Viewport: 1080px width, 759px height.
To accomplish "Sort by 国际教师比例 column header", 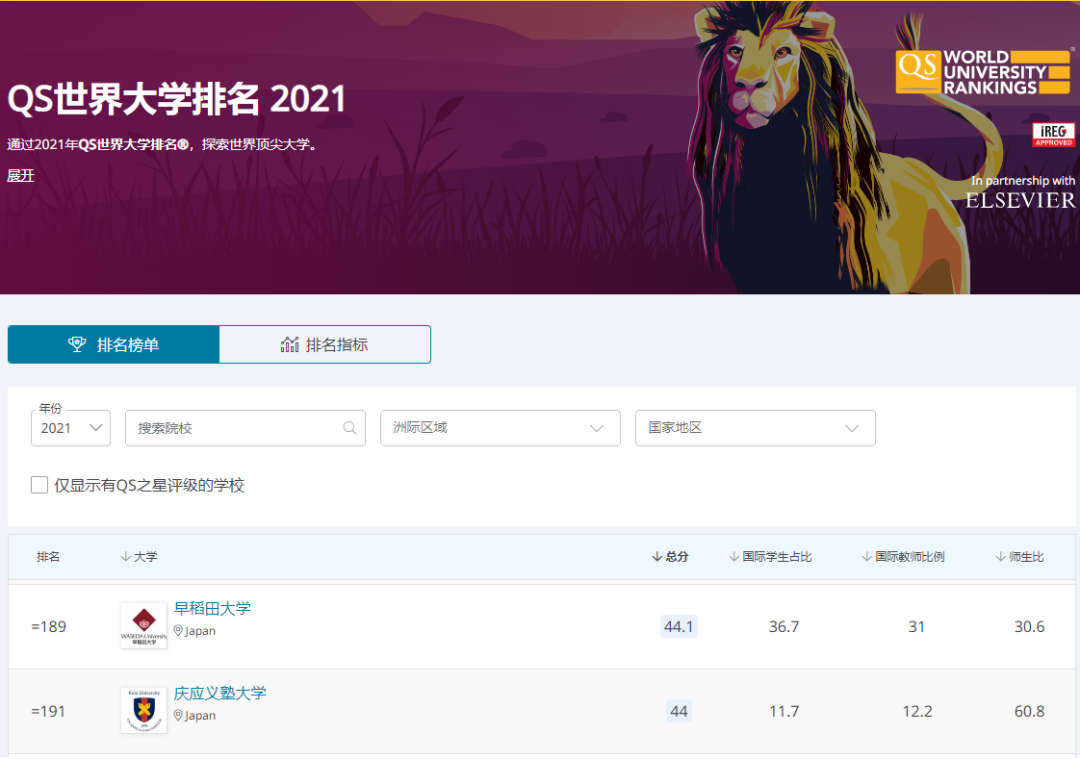I will tap(903, 557).
